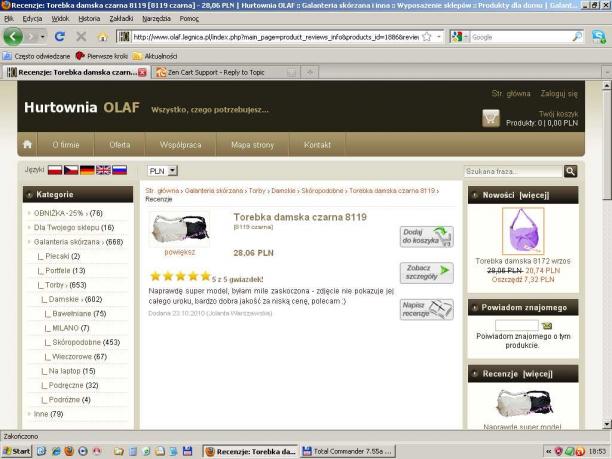Viewport: 612px width, 459px height.
Task: Open the Wieczorowe subcategory
Action: click(x=72, y=357)
